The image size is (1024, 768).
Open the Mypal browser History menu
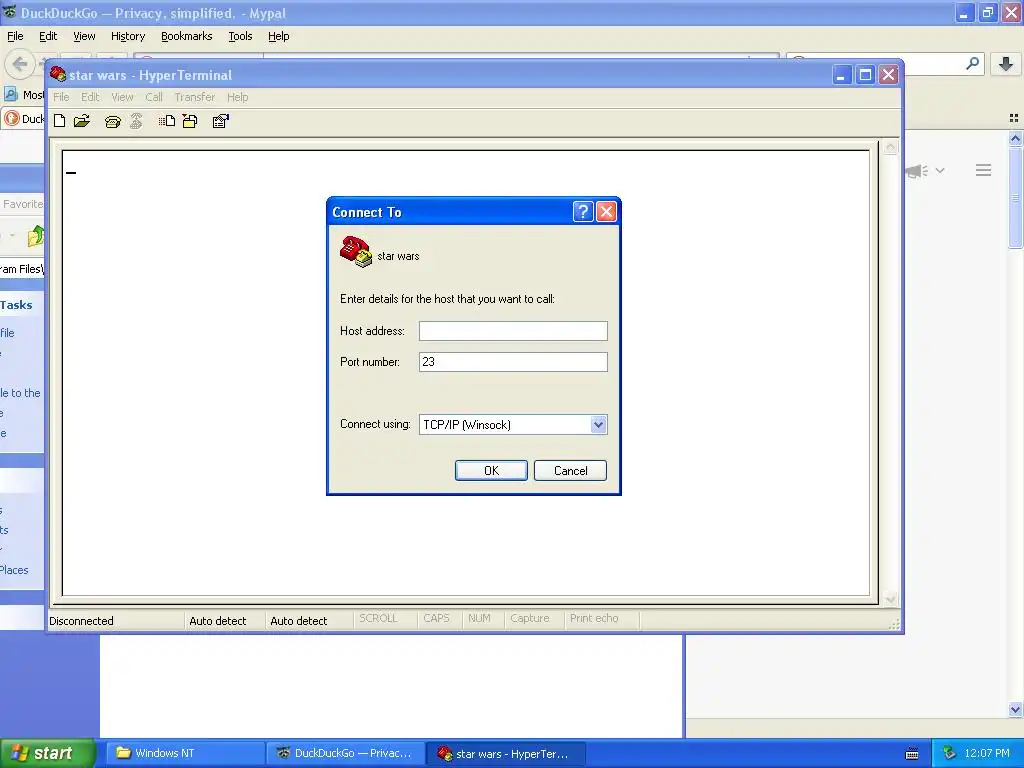[x=128, y=37]
